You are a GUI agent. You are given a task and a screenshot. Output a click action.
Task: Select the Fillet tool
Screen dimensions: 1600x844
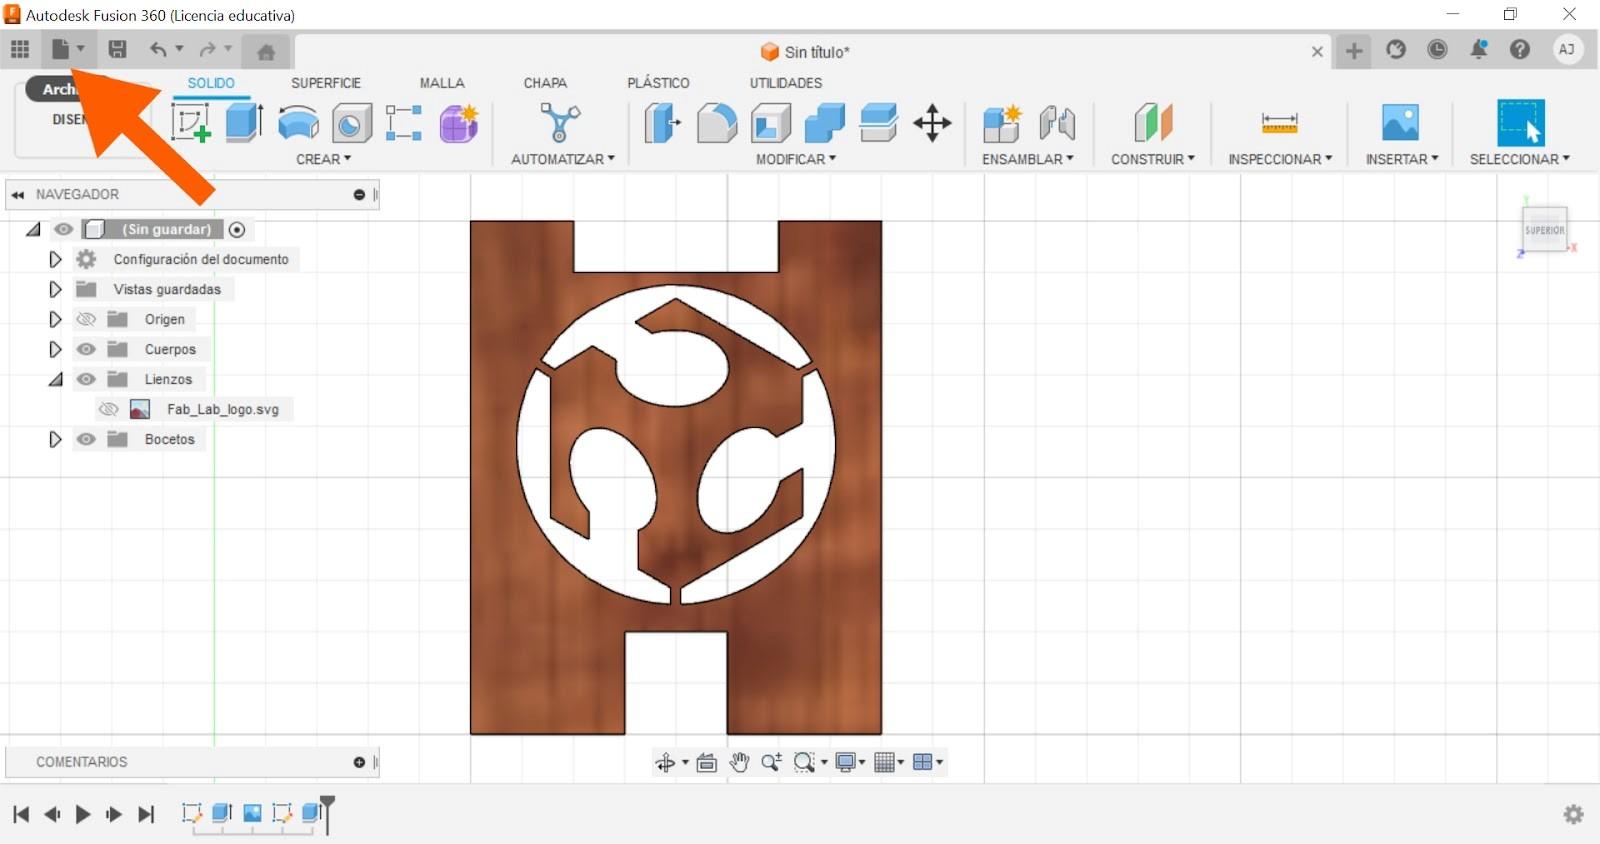coord(717,123)
